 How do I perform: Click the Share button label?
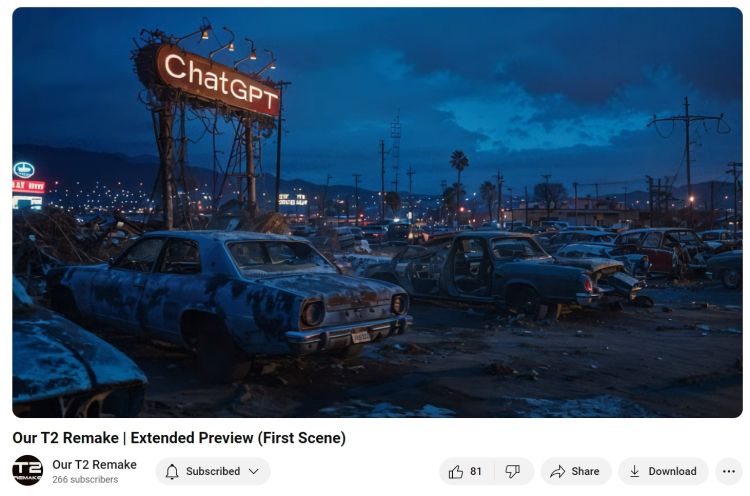click(x=585, y=472)
